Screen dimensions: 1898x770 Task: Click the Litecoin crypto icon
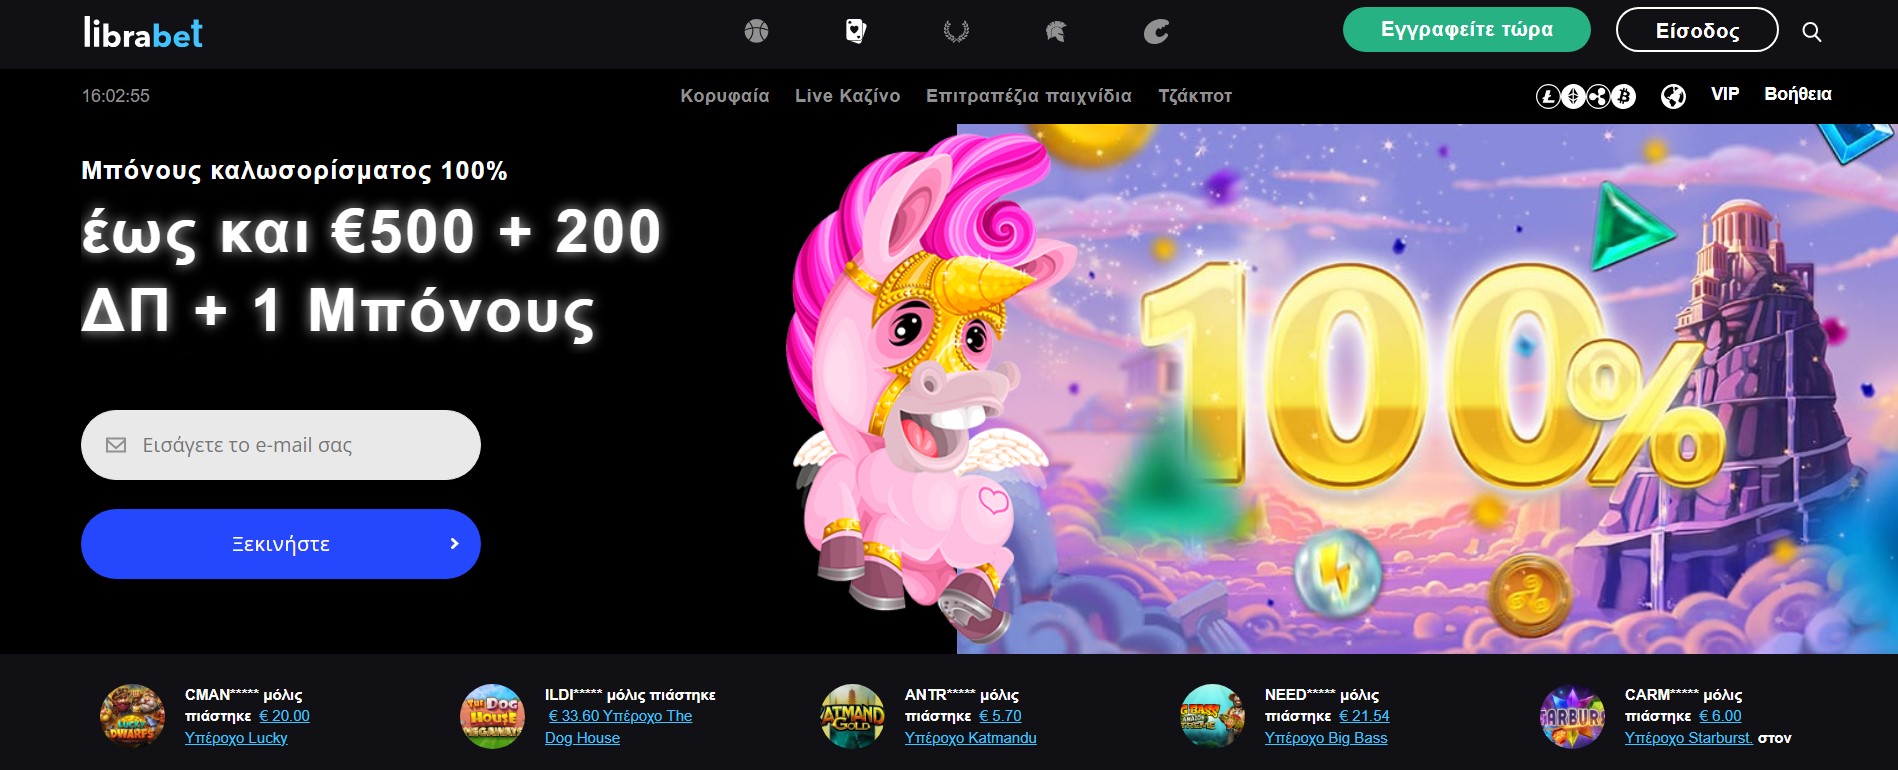coord(1548,96)
